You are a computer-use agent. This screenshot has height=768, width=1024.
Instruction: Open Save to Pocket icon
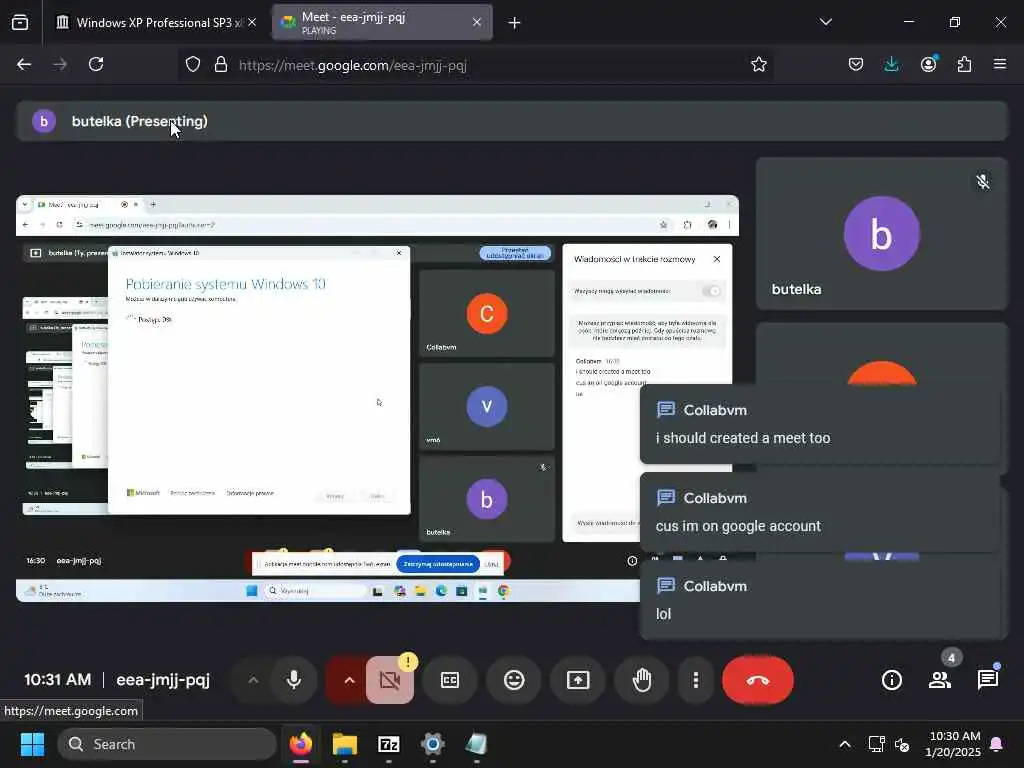856,64
